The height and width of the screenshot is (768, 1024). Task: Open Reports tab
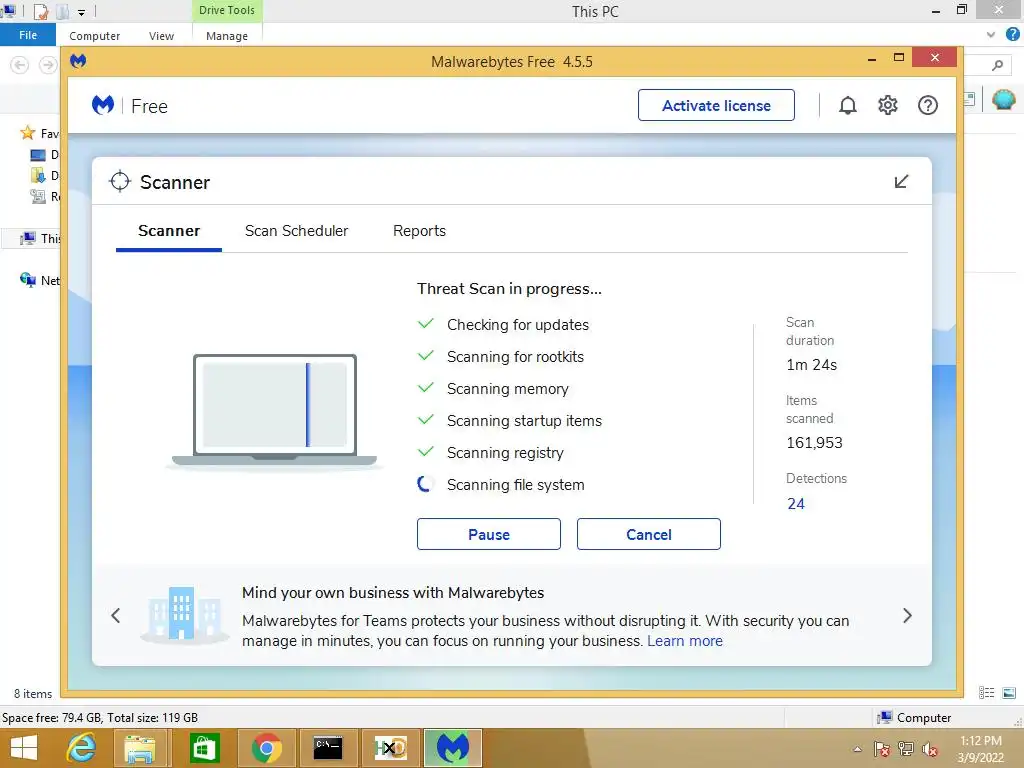pos(419,231)
